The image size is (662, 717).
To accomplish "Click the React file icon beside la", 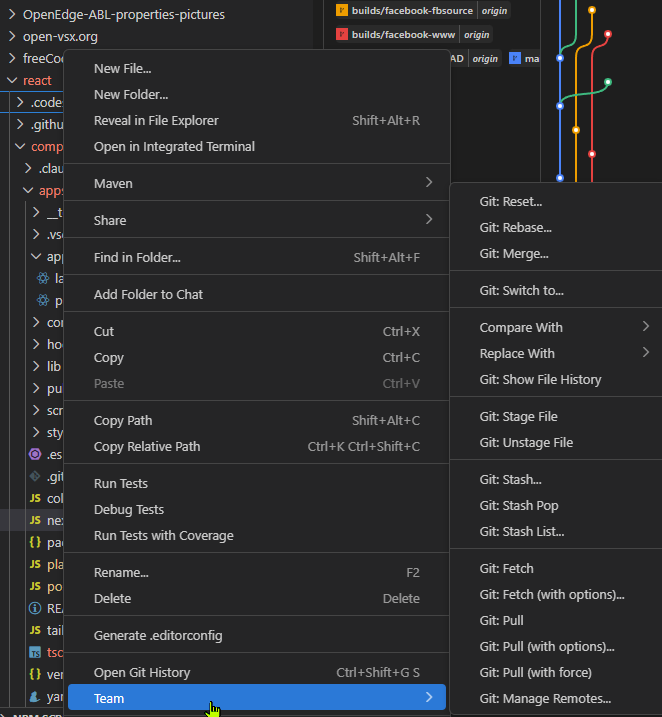I will [x=43, y=278].
